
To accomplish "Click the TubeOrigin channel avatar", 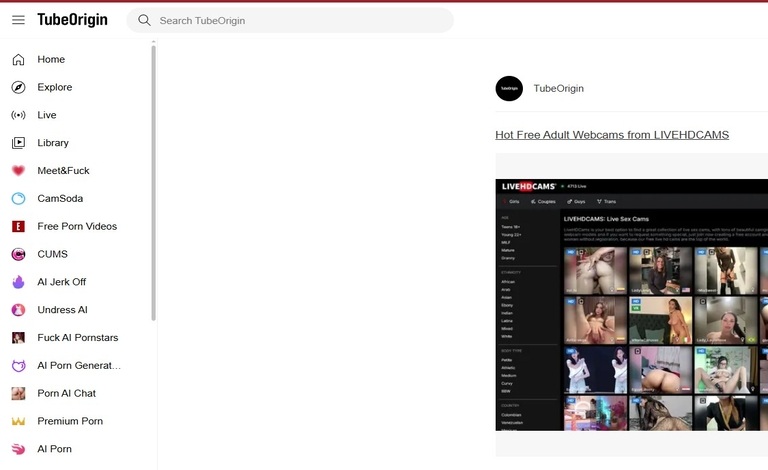I will (x=509, y=89).
